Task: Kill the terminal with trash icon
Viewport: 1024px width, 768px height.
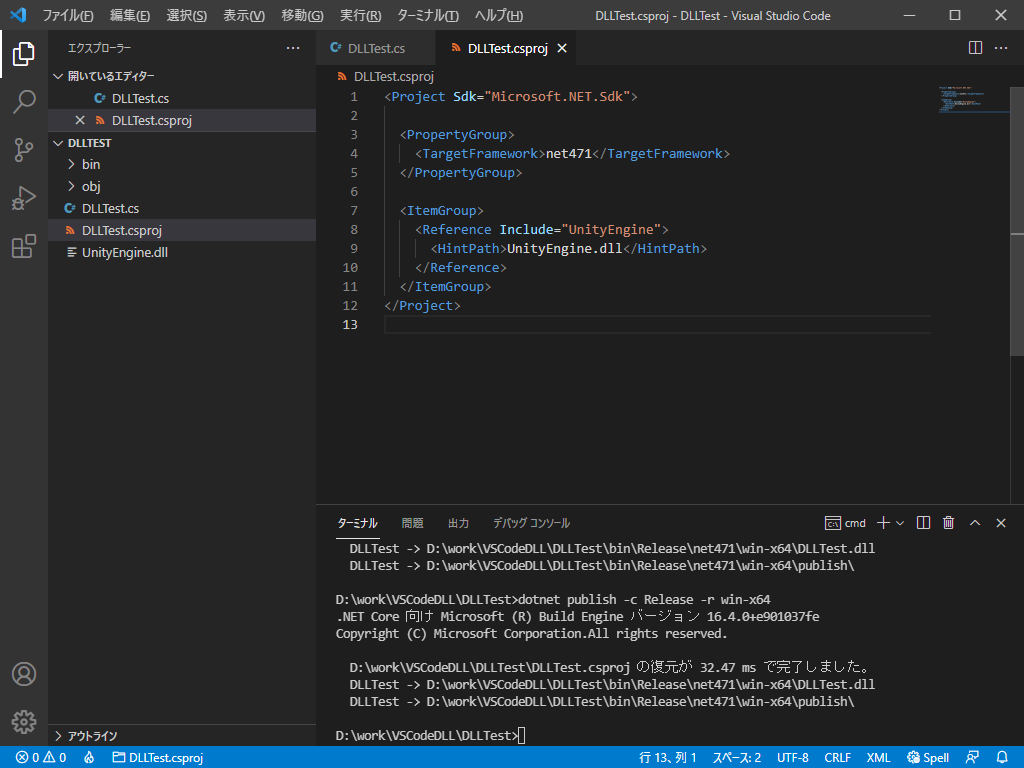Action: [948, 523]
